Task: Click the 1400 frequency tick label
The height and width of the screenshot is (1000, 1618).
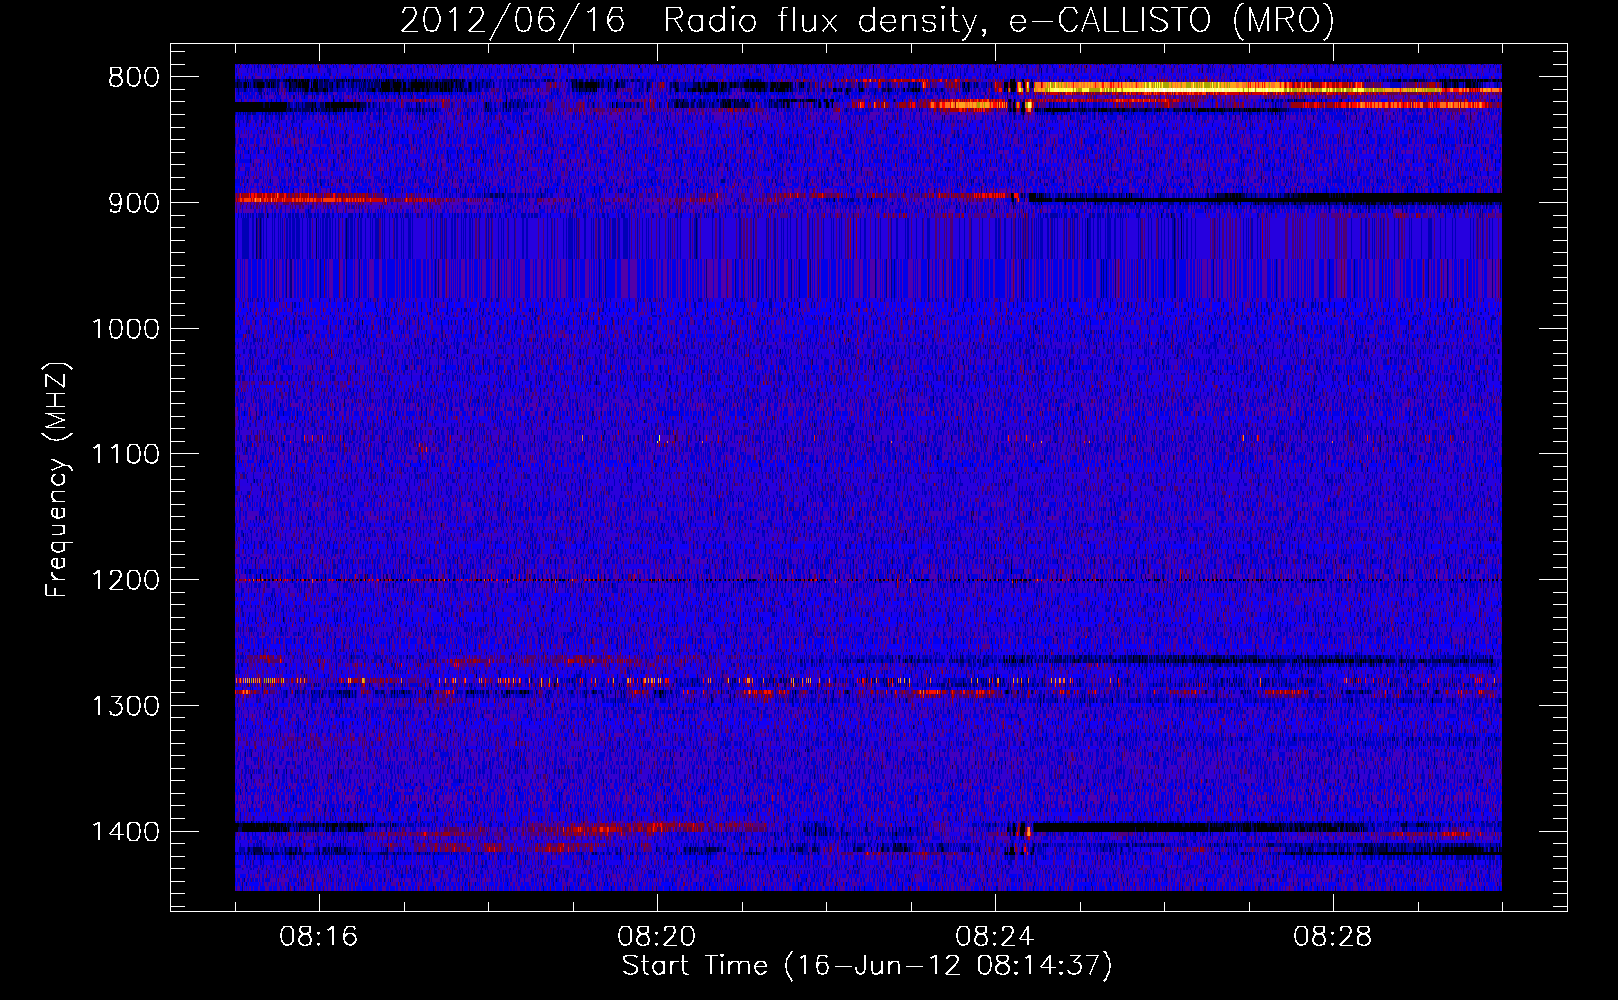Action: pos(125,832)
